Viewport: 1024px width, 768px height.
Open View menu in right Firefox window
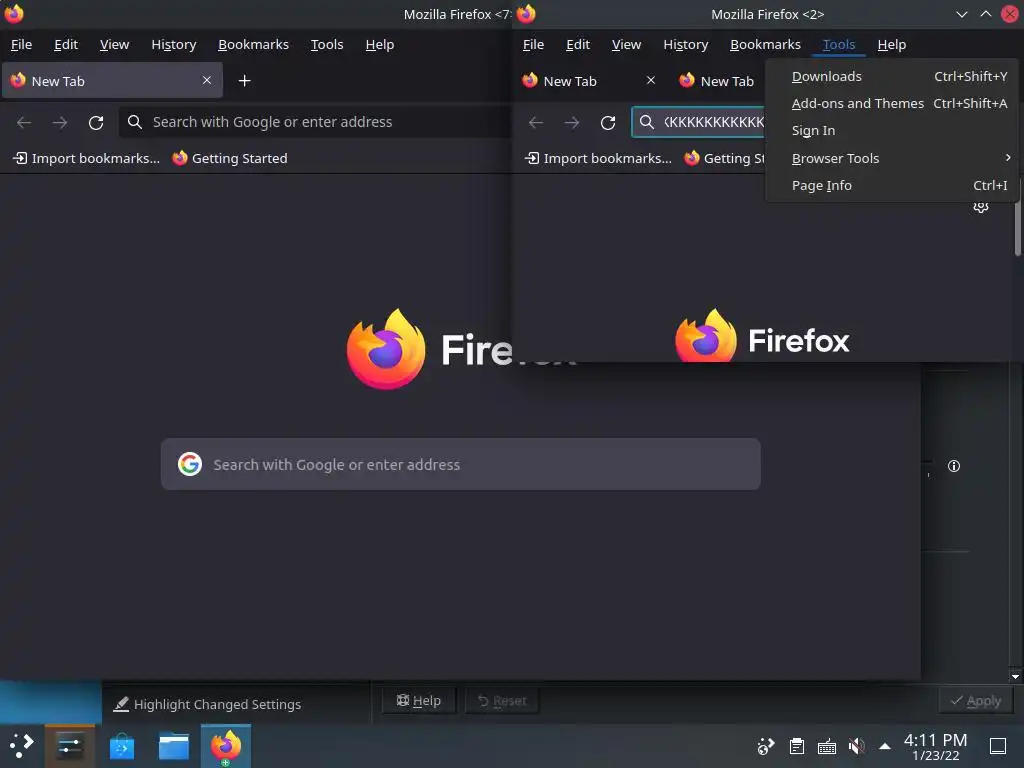626,44
